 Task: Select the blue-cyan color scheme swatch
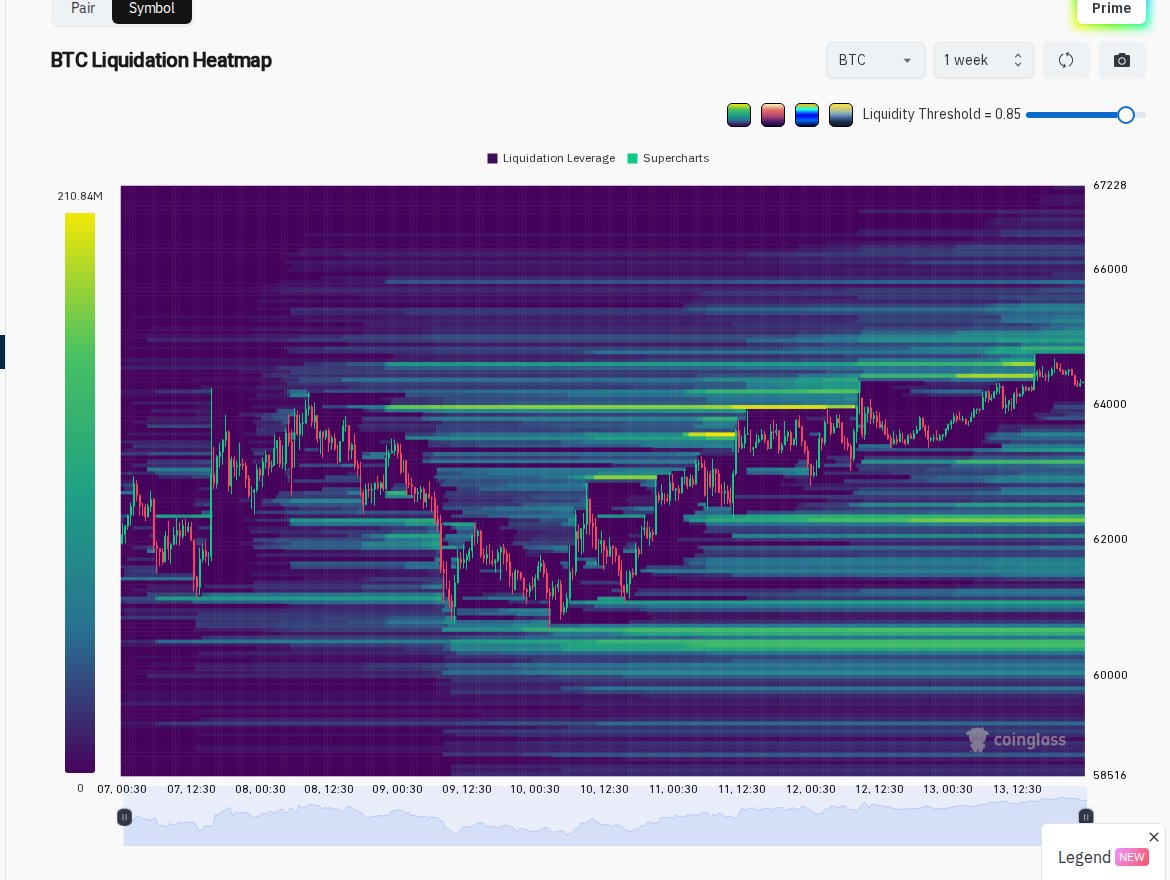(x=807, y=115)
